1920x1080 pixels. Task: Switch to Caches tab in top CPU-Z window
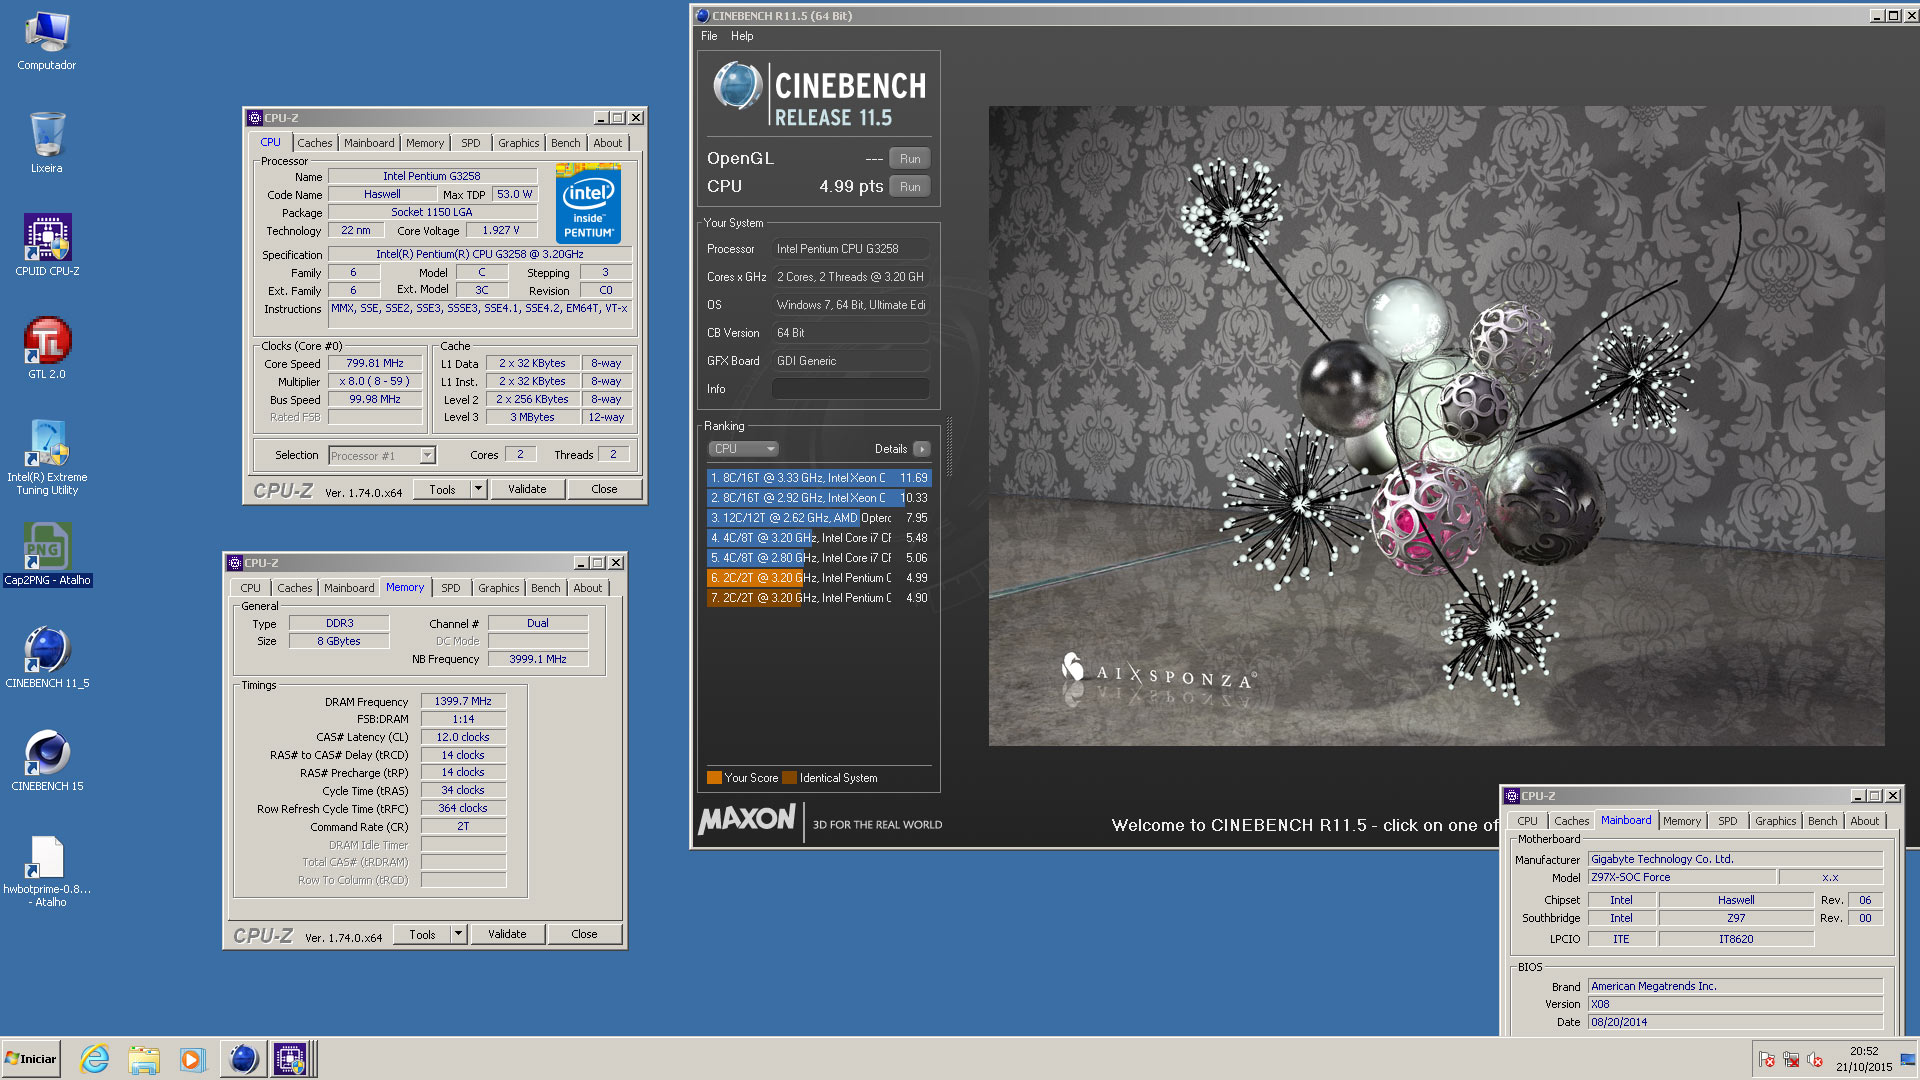314,143
